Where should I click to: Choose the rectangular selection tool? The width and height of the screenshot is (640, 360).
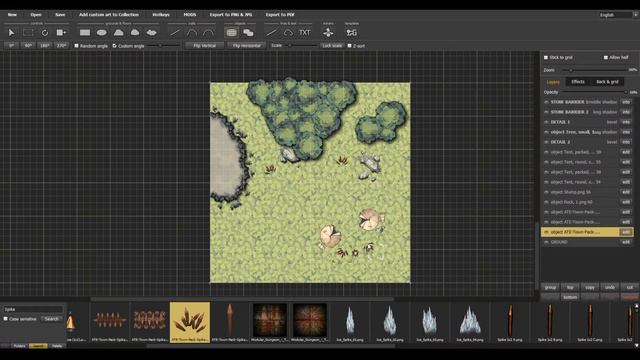(28, 33)
